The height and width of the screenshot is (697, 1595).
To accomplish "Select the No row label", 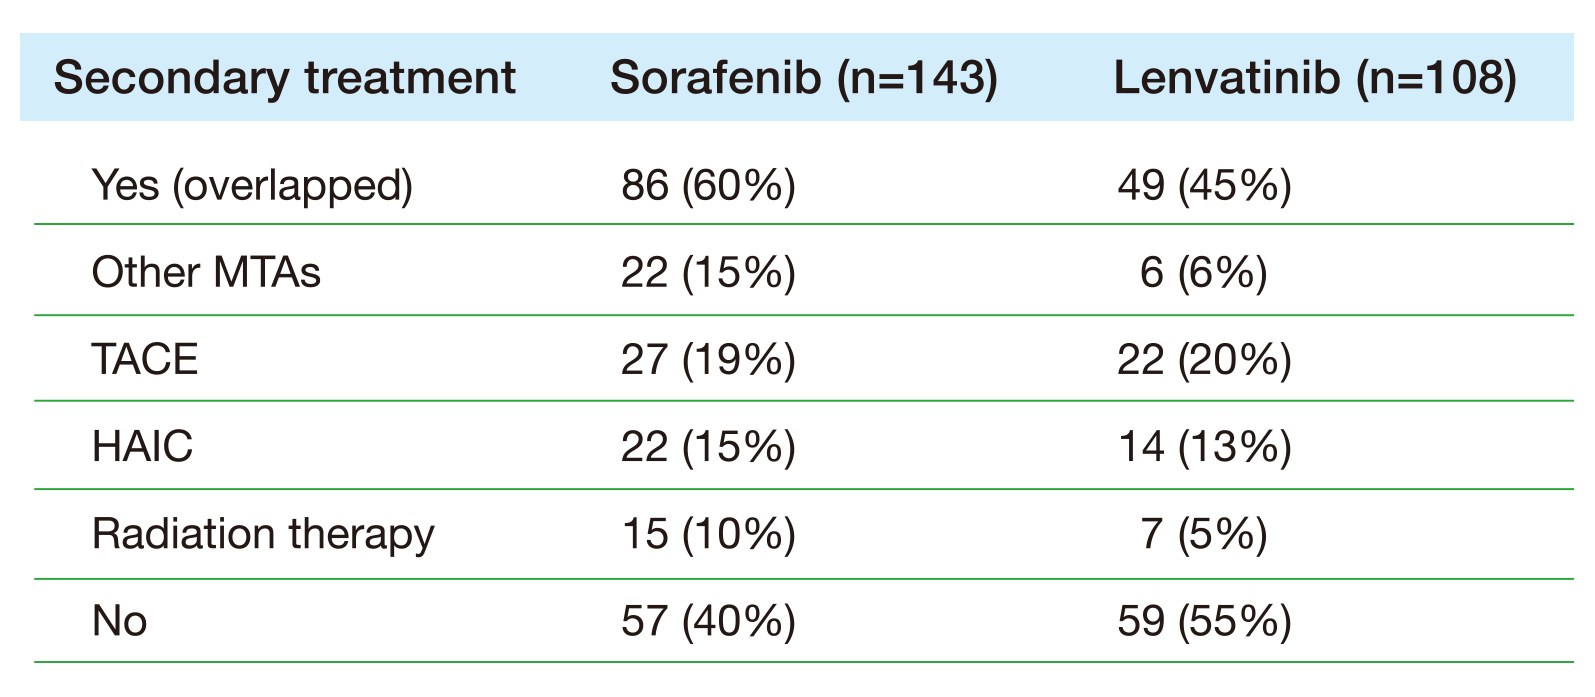I will pos(119,621).
